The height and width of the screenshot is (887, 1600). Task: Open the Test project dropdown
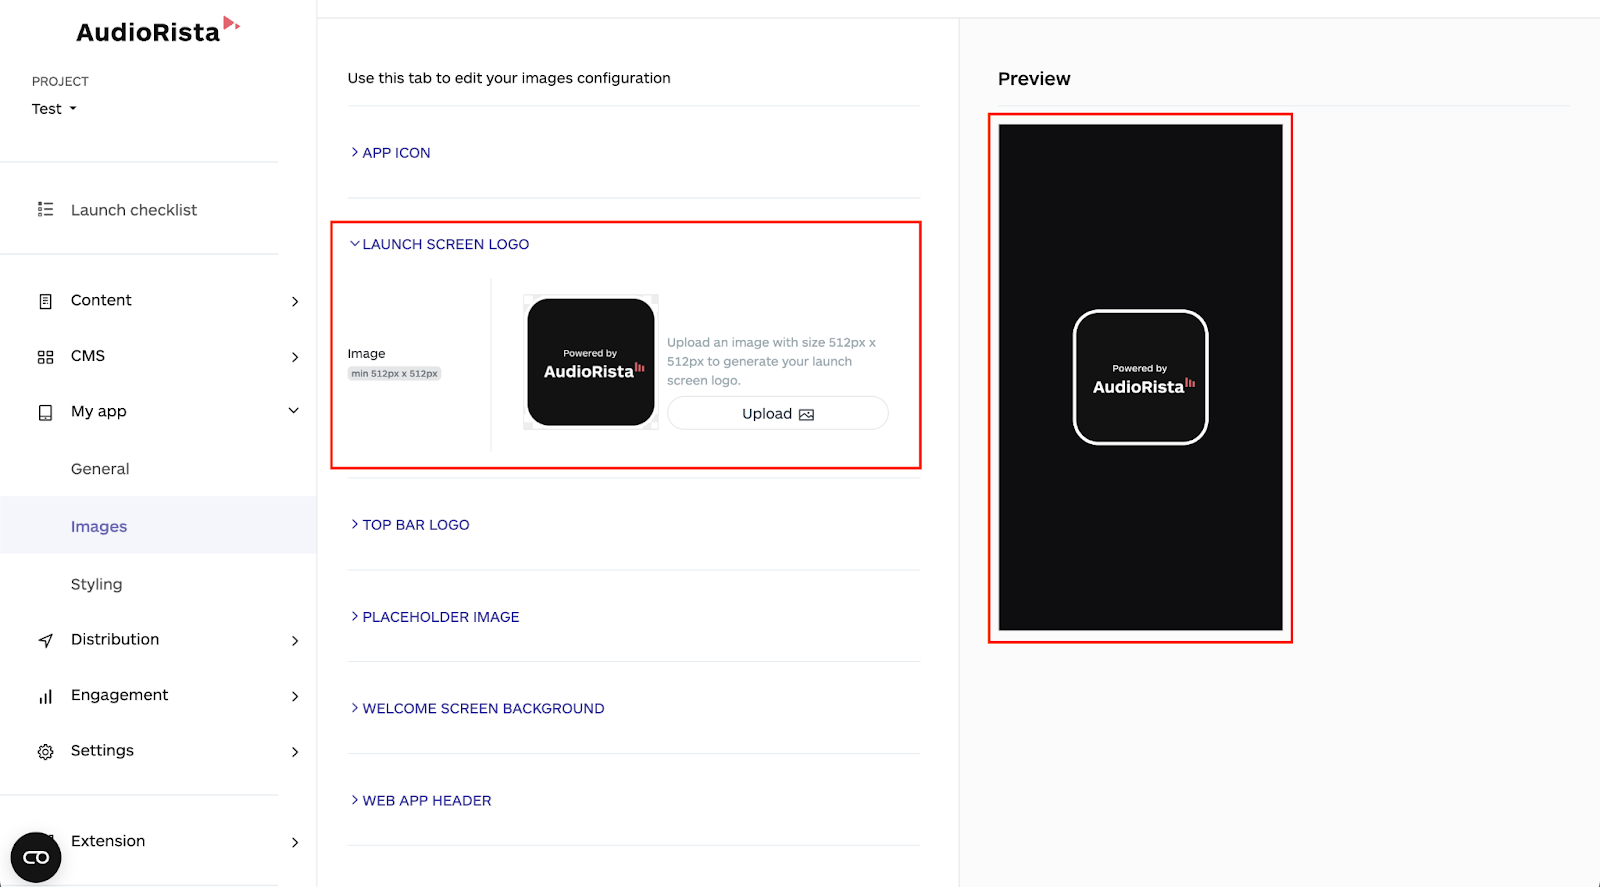pyautogui.click(x=54, y=109)
